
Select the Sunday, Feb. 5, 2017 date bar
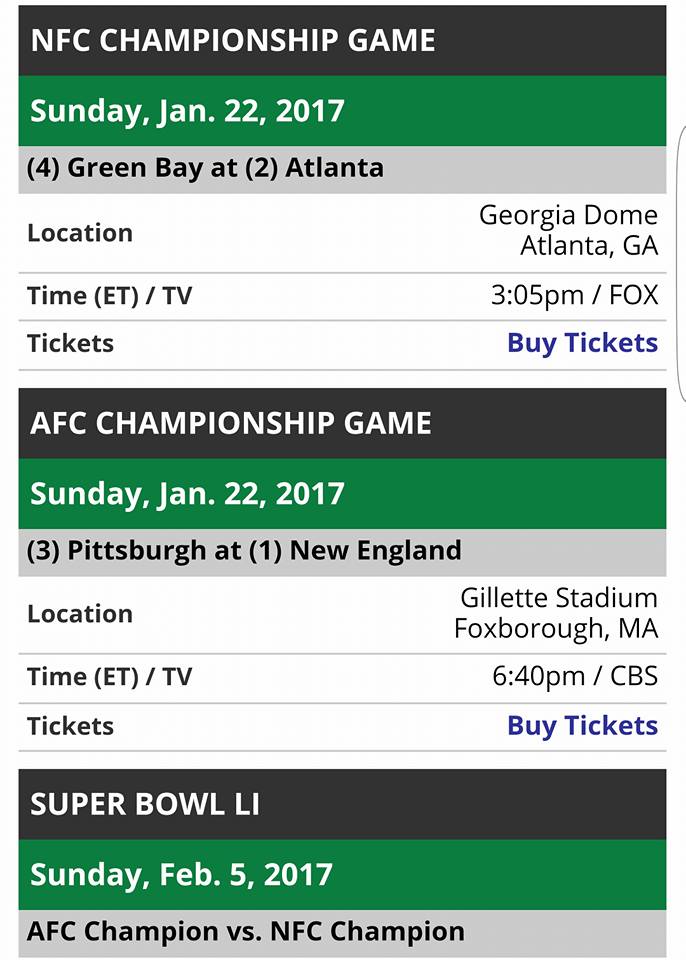pos(181,875)
